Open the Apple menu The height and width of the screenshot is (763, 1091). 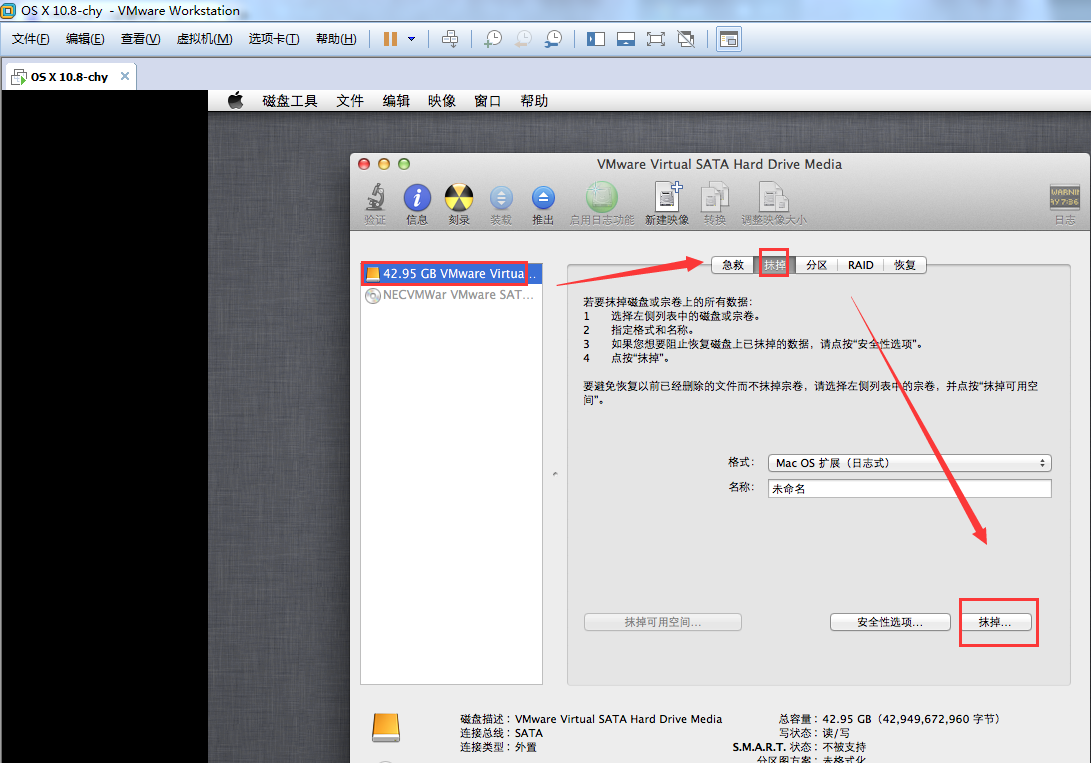point(236,100)
